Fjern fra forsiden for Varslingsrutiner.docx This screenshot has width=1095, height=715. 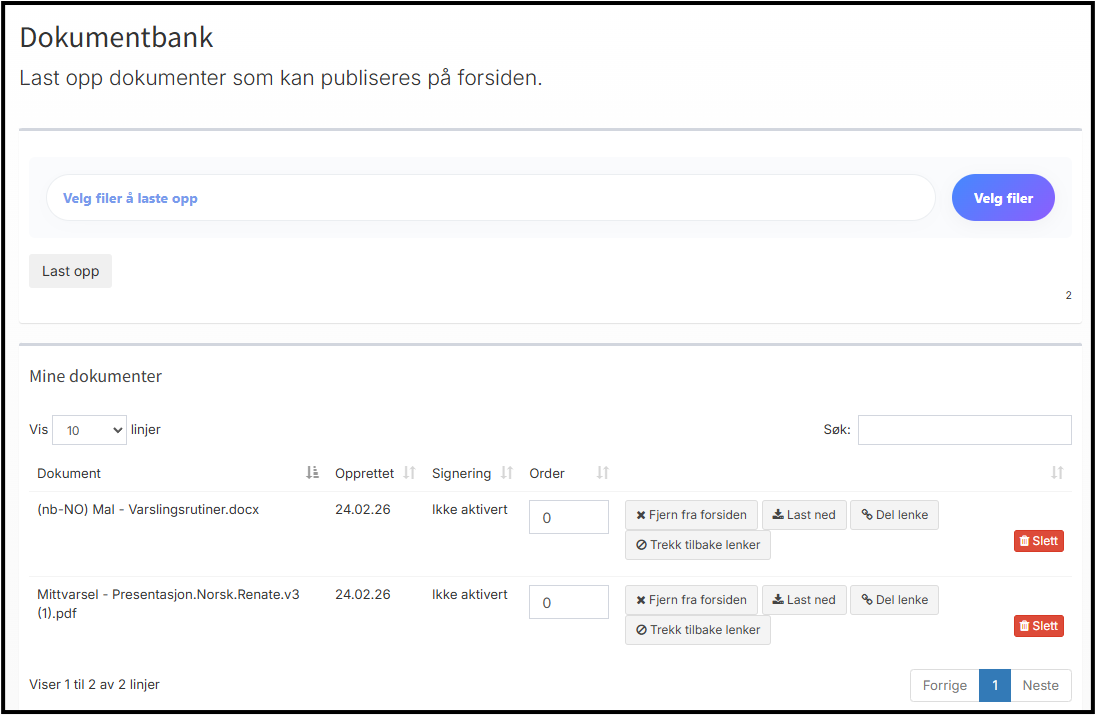pos(691,515)
